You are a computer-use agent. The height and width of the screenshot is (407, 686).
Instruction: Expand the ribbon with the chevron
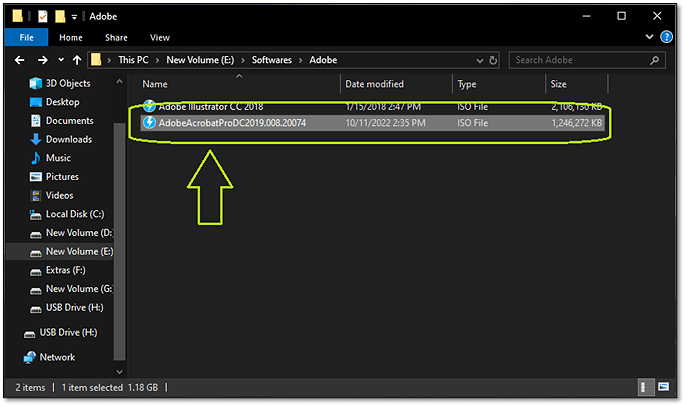coord(653,38)
